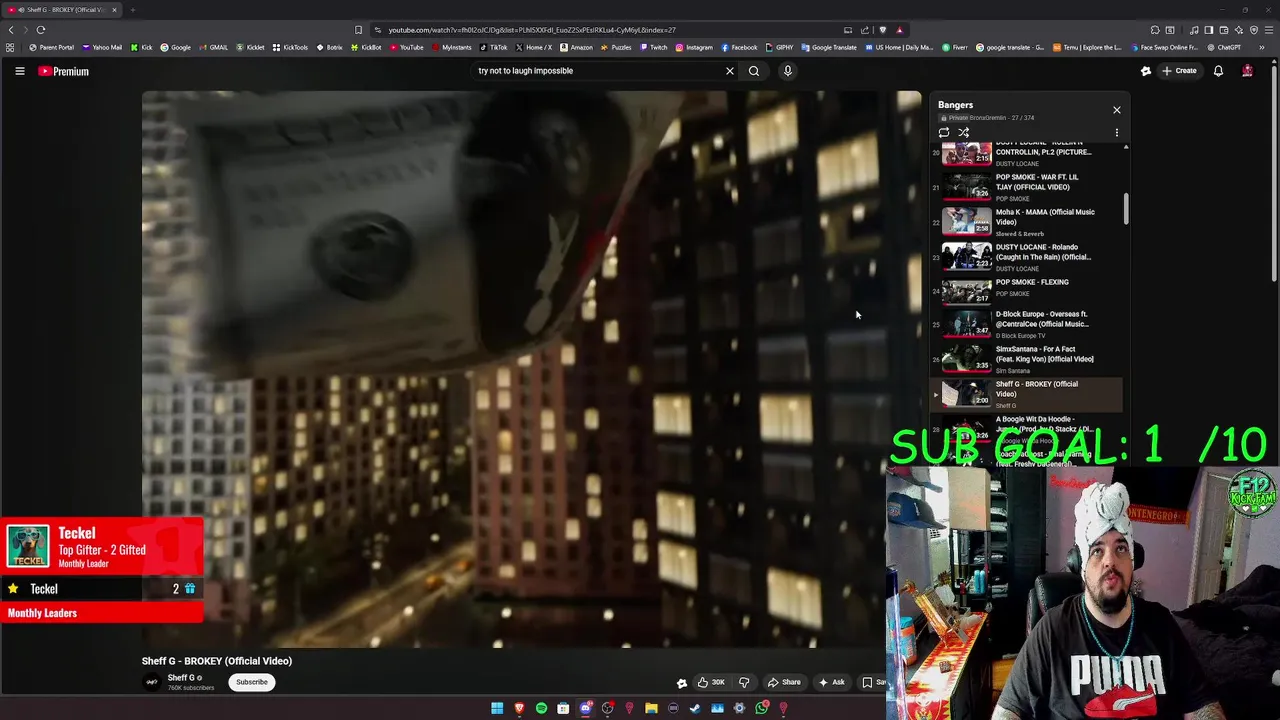Screen dimensions: 1280x720
Task: Open the Sheff G channel name link
Action: pyautogui.click(x=181, y=678)
